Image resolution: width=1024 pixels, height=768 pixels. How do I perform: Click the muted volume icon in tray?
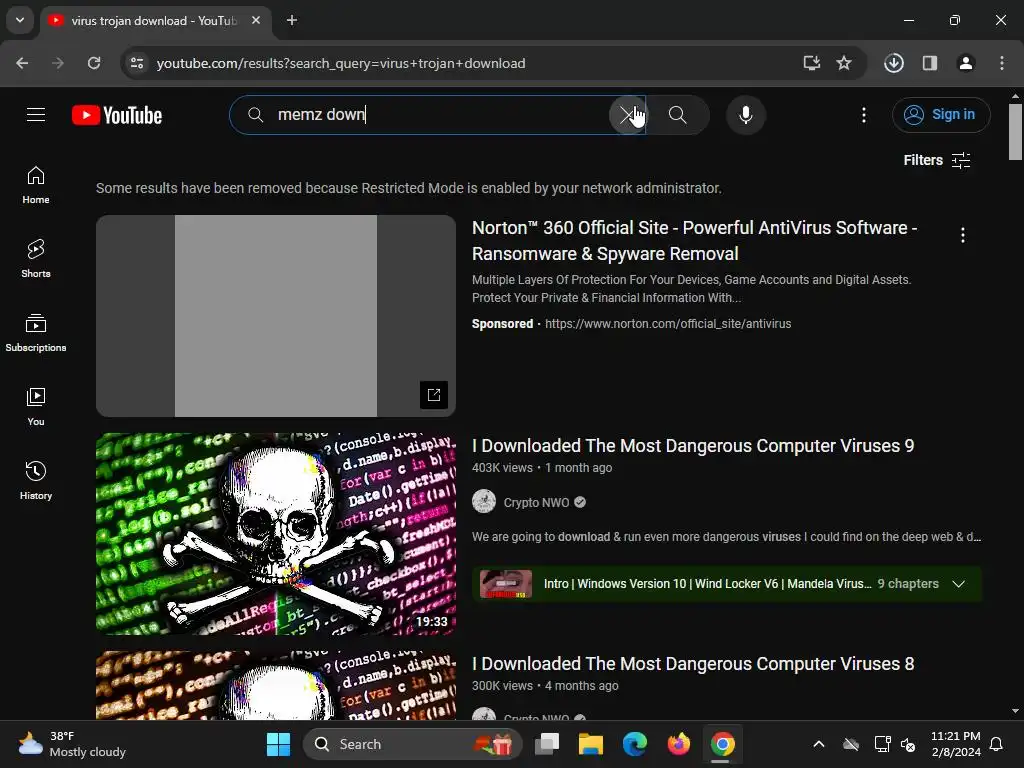[x=908, y=744]
